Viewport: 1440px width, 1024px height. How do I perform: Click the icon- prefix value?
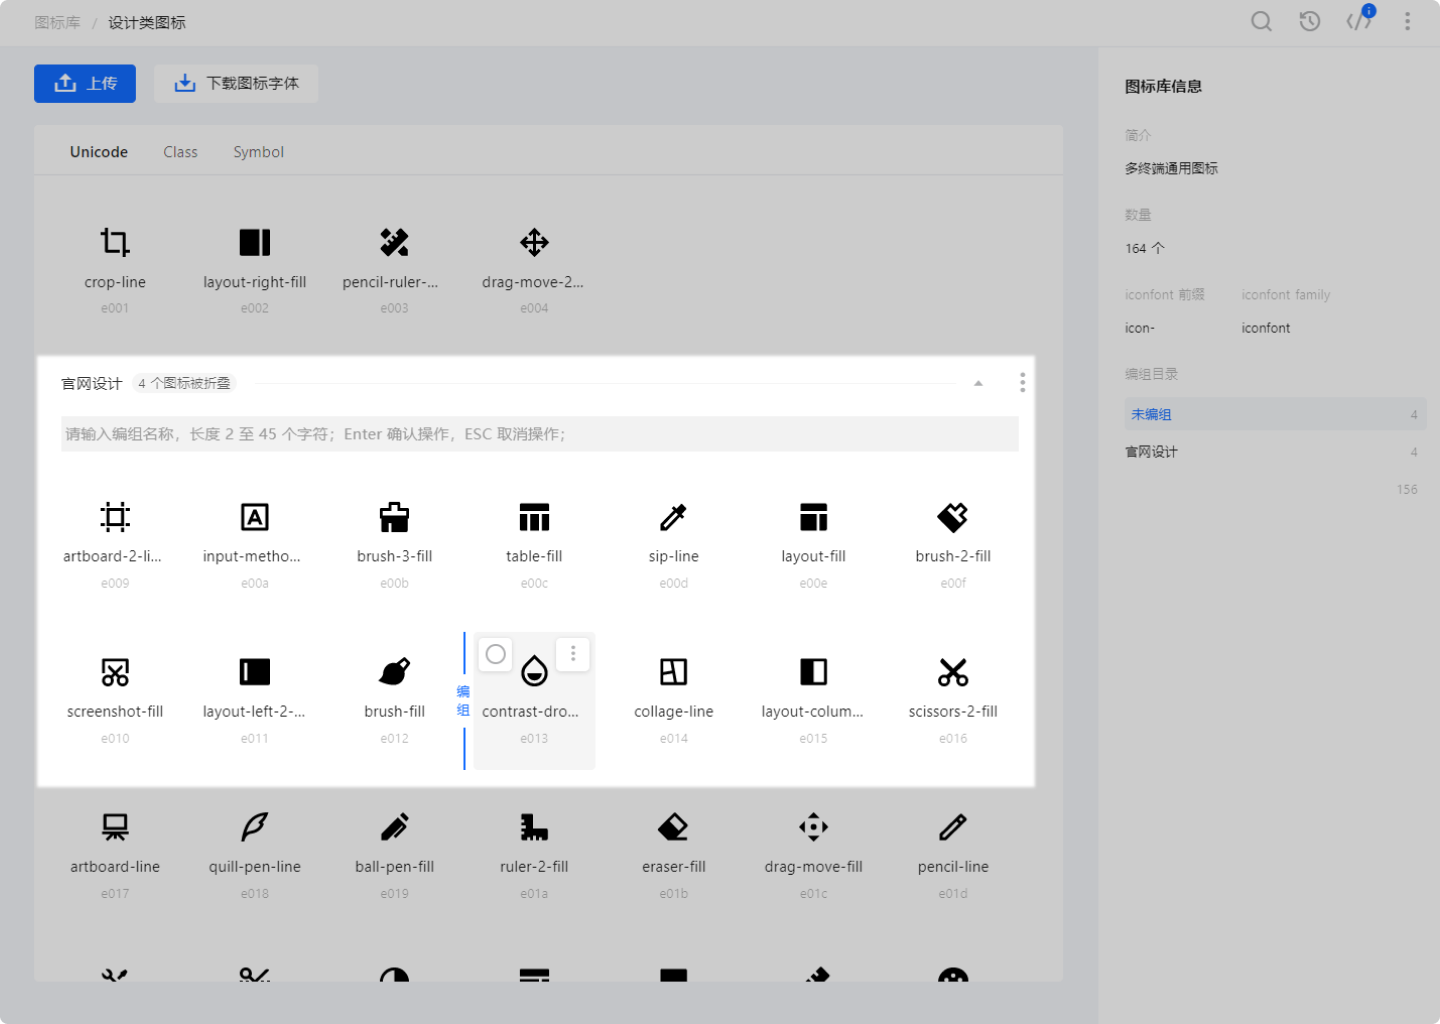1140,328
